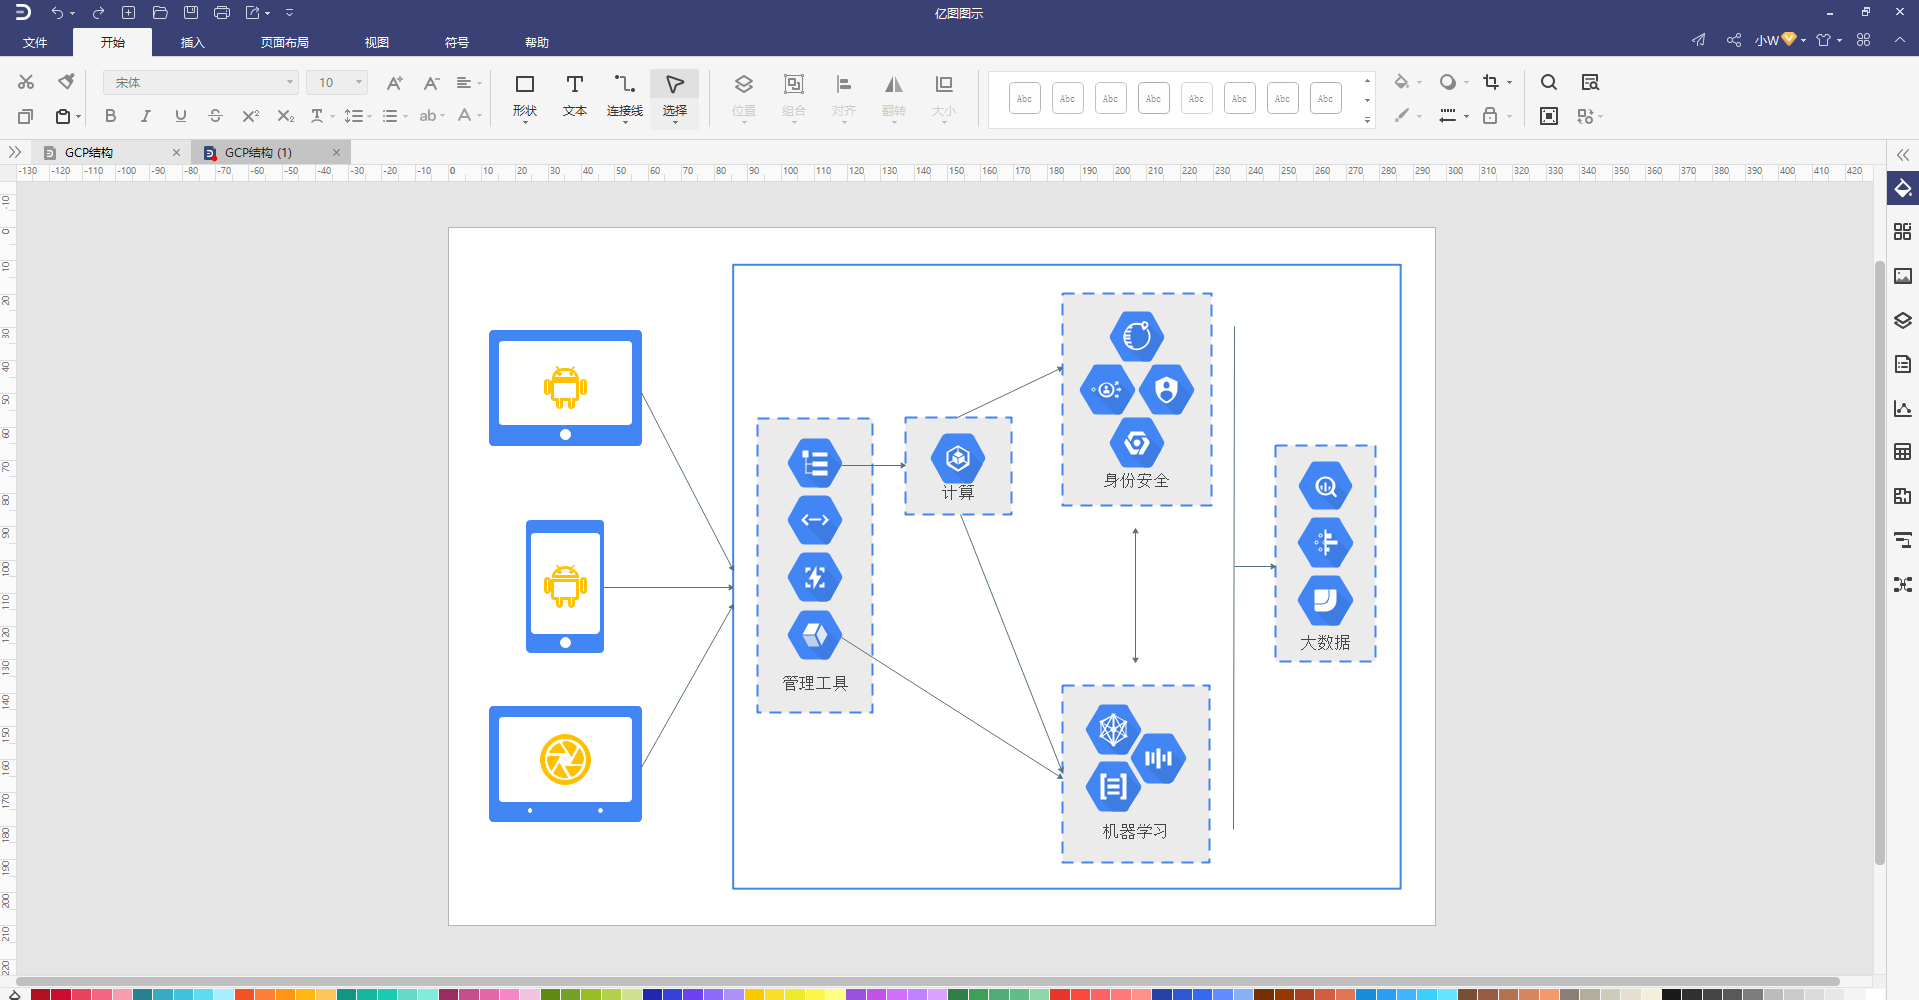Switch to the 符号 ribbon tab
This screenshot has height=1000, width=1919.
coord(456,42)
